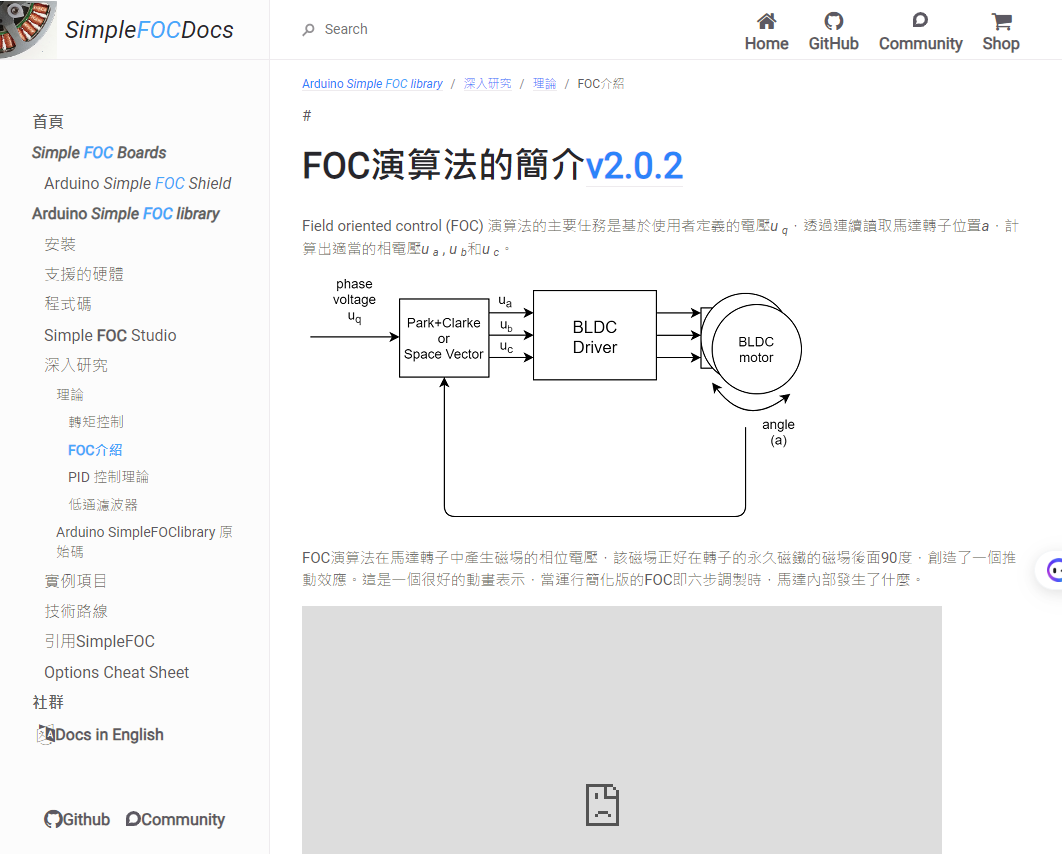1062x854 pixels.
Task: Click the # heading anchor
Action: click(x=307, y=116)
